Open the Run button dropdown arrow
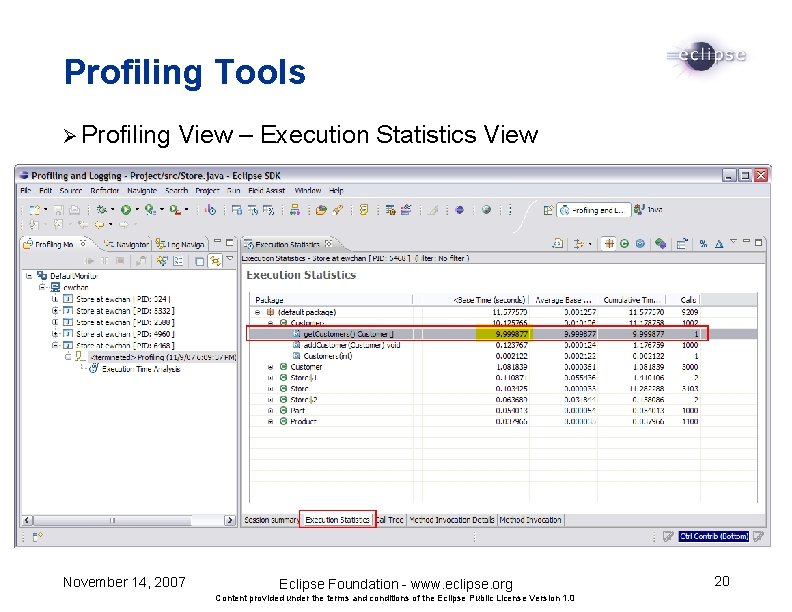The width and height of the screenshot is (792, 612). [137, 210]
